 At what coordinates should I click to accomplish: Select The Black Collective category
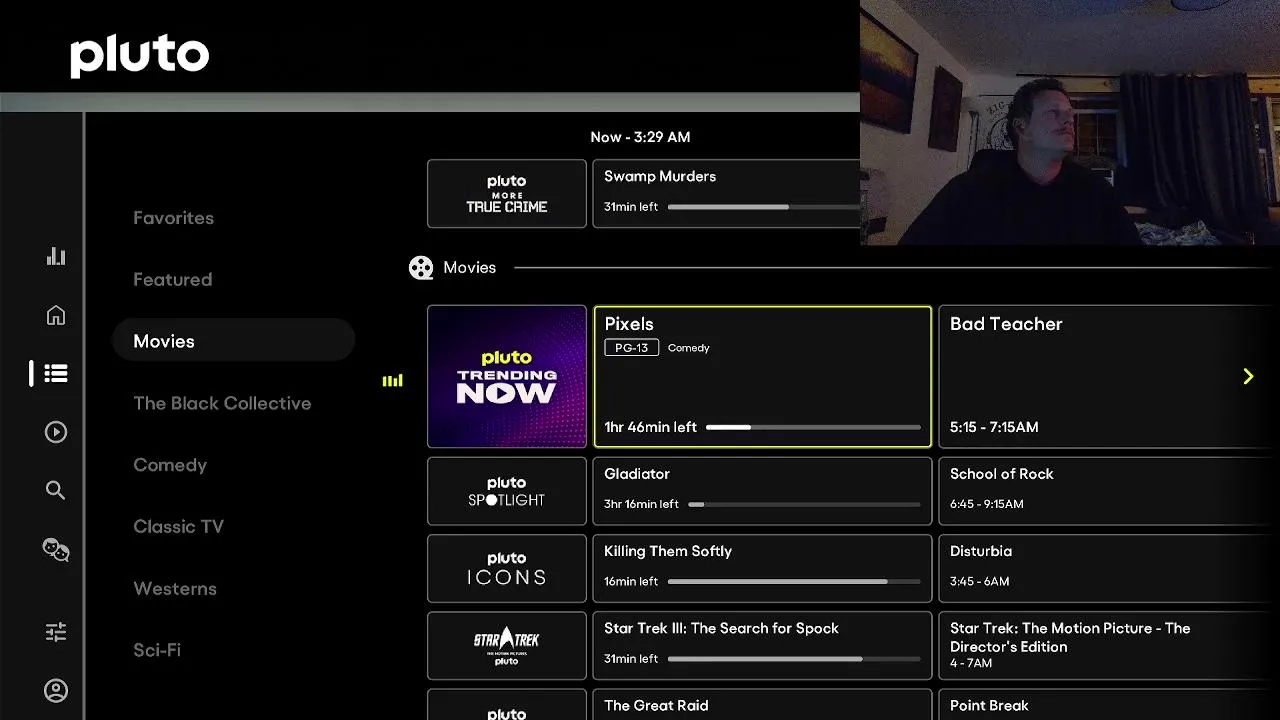coord(222,403)
